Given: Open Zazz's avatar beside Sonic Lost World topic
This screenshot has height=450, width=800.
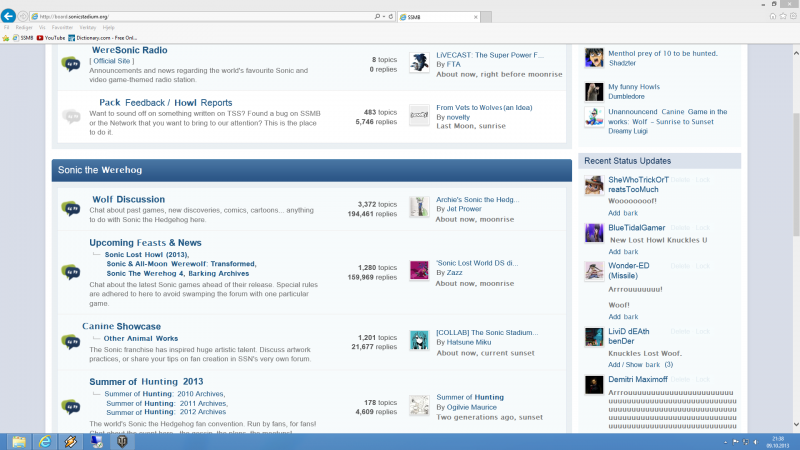Looking at the screenshot, I should point(419,270).
